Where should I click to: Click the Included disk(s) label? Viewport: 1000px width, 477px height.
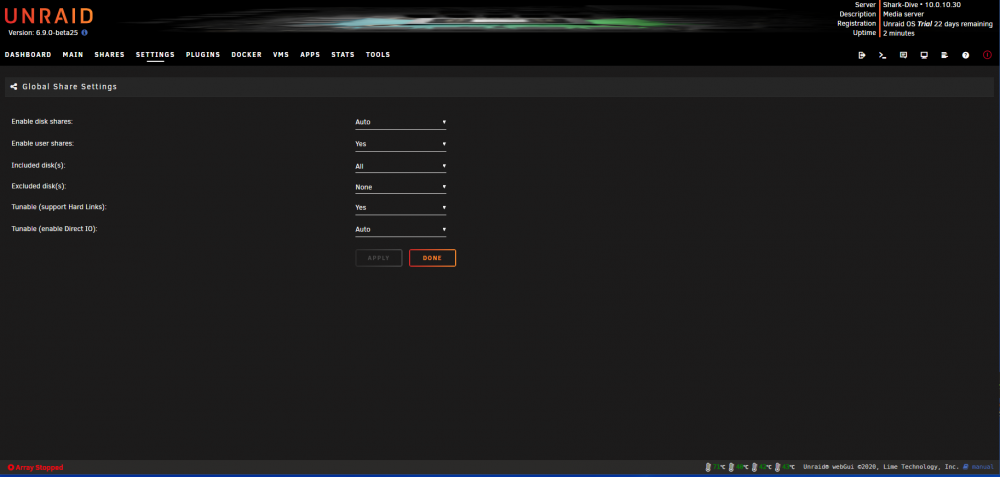[x=38, y=165]
